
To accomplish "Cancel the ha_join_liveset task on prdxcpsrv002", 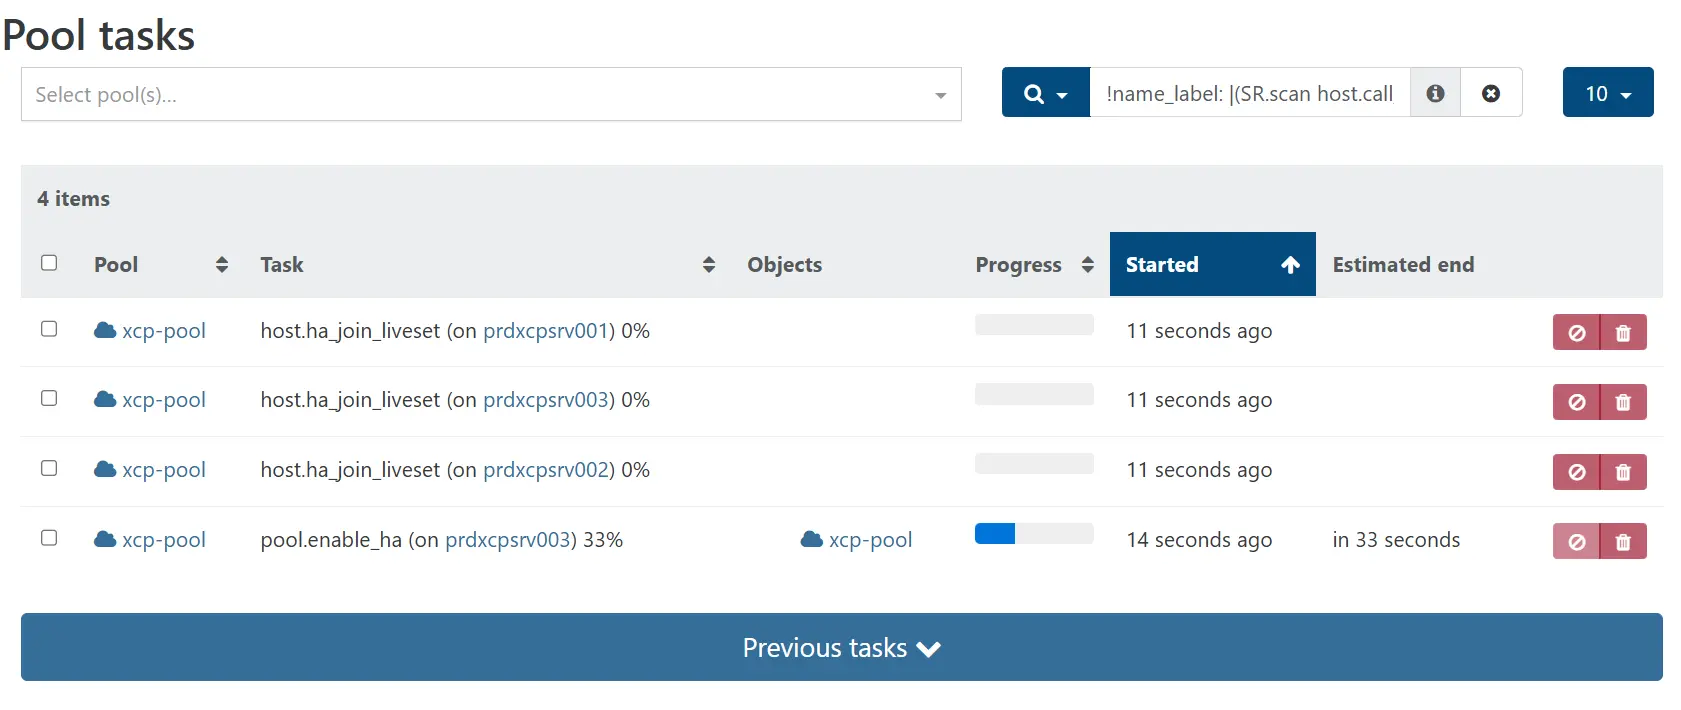I will 1576,472.
